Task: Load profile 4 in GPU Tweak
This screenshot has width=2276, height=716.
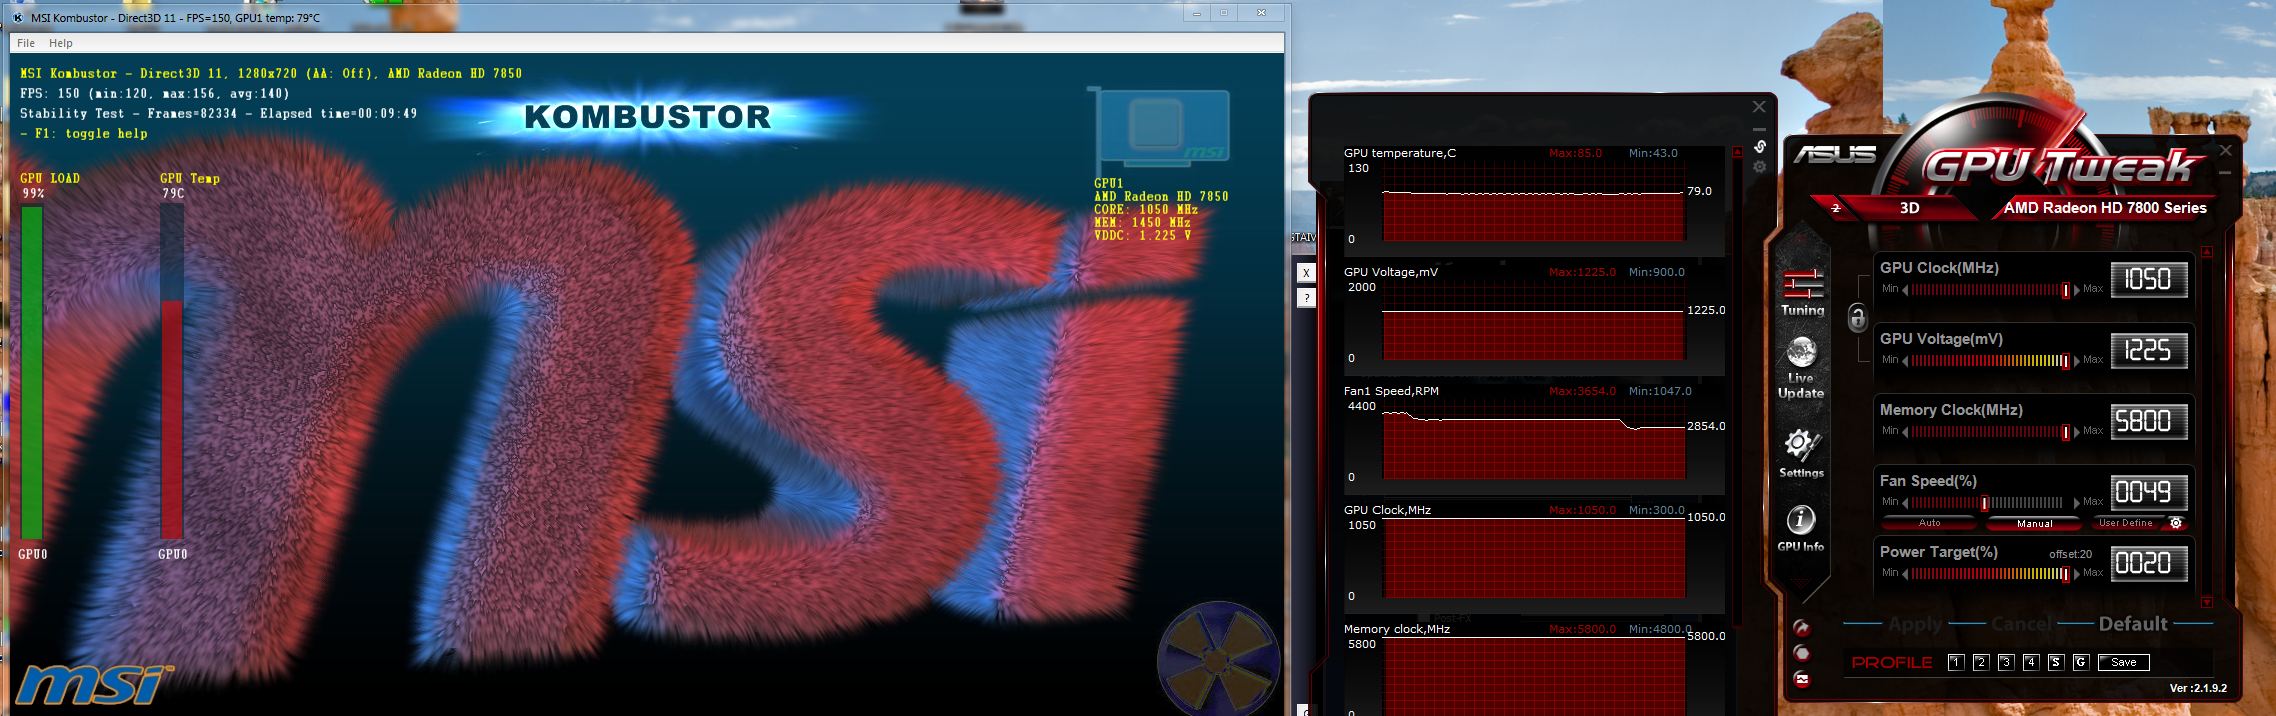Action: [x=2031, y=662]
